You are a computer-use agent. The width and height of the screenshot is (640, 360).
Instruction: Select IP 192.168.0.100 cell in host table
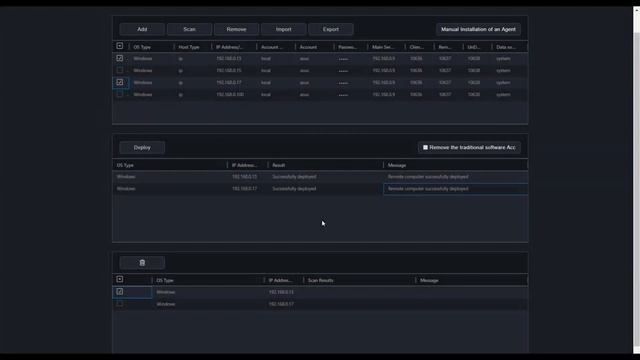230,95
